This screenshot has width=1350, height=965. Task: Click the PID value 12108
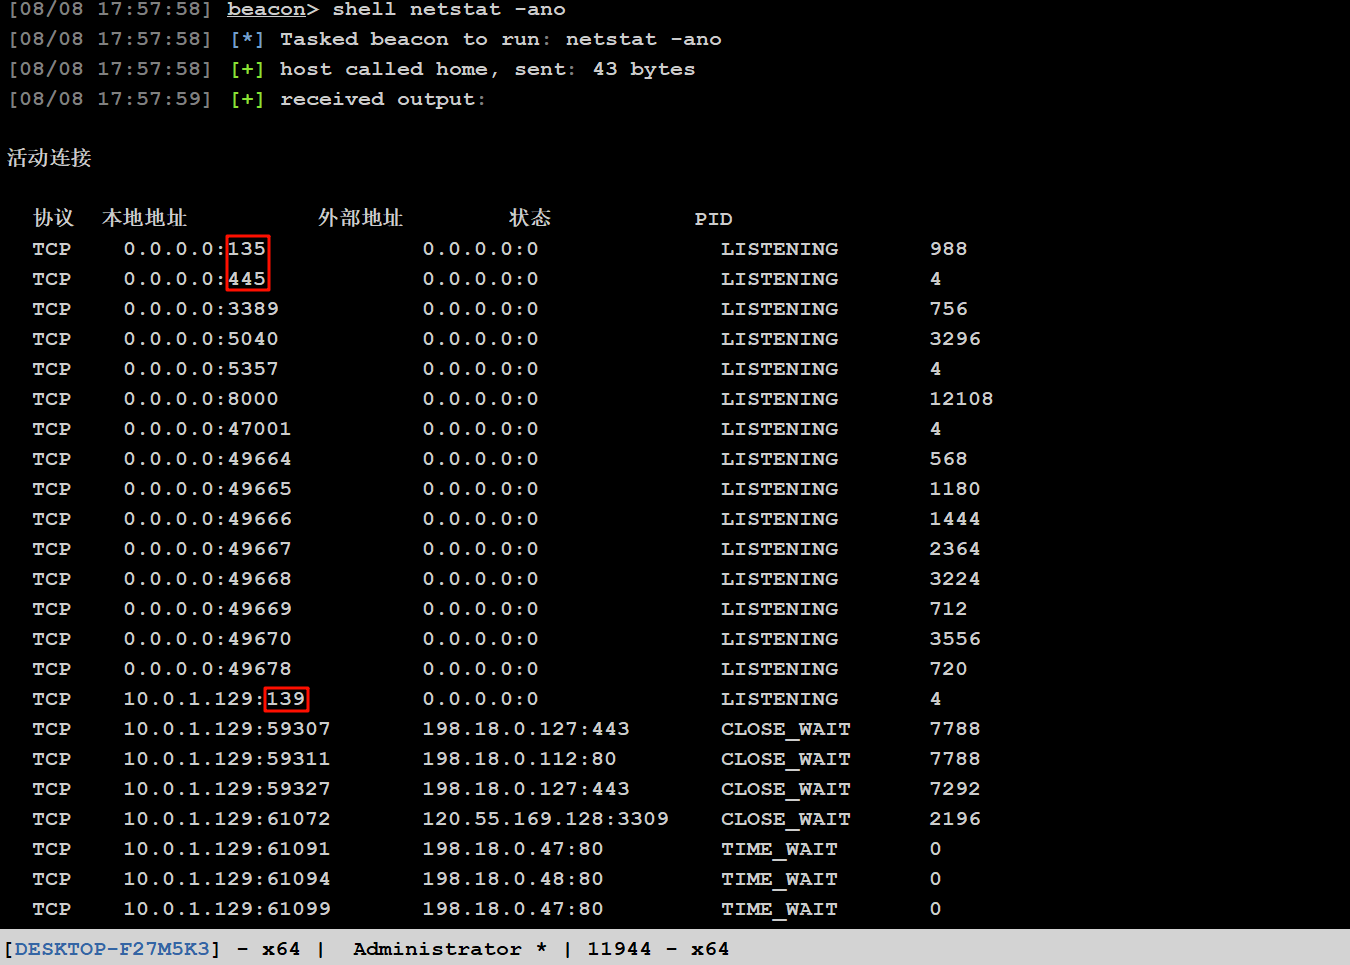[961, 399]
